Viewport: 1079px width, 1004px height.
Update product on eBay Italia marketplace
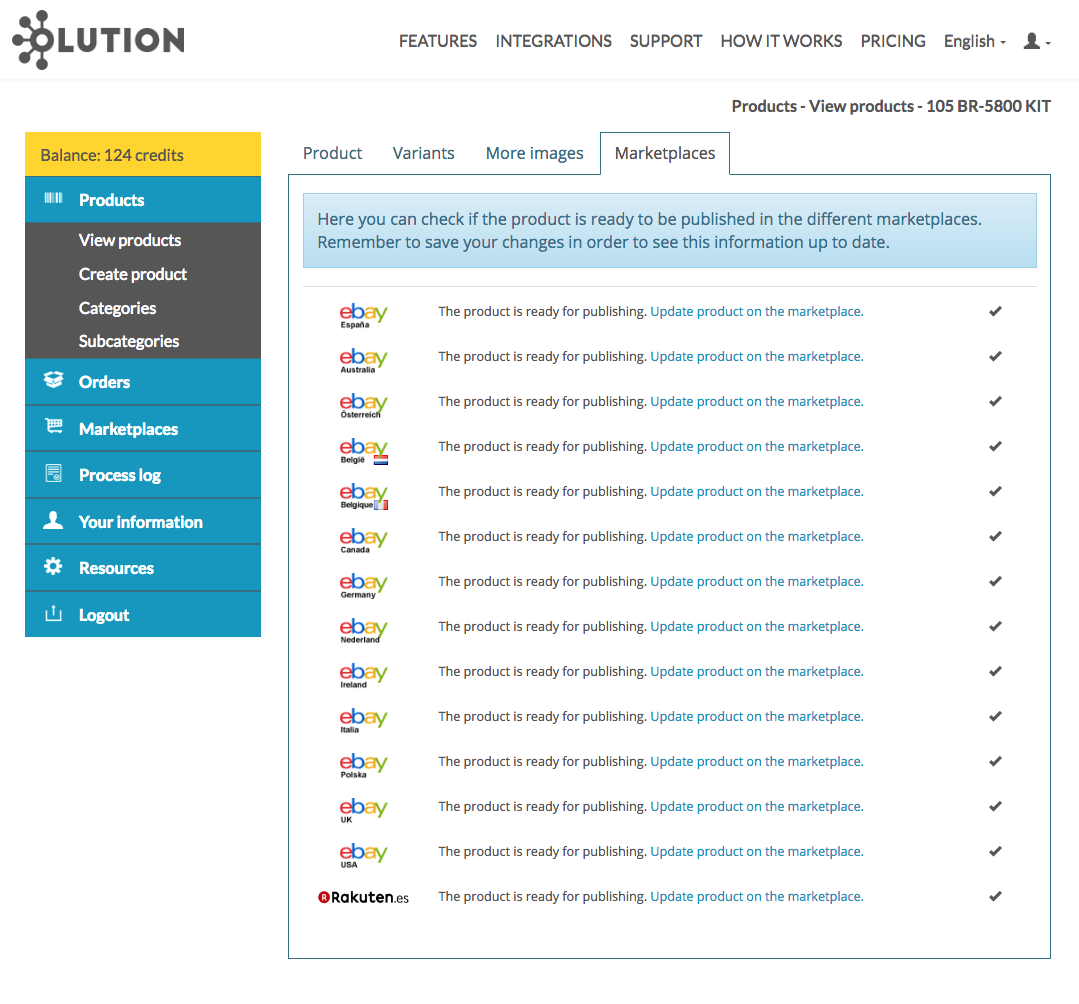(x=757, y=716)
